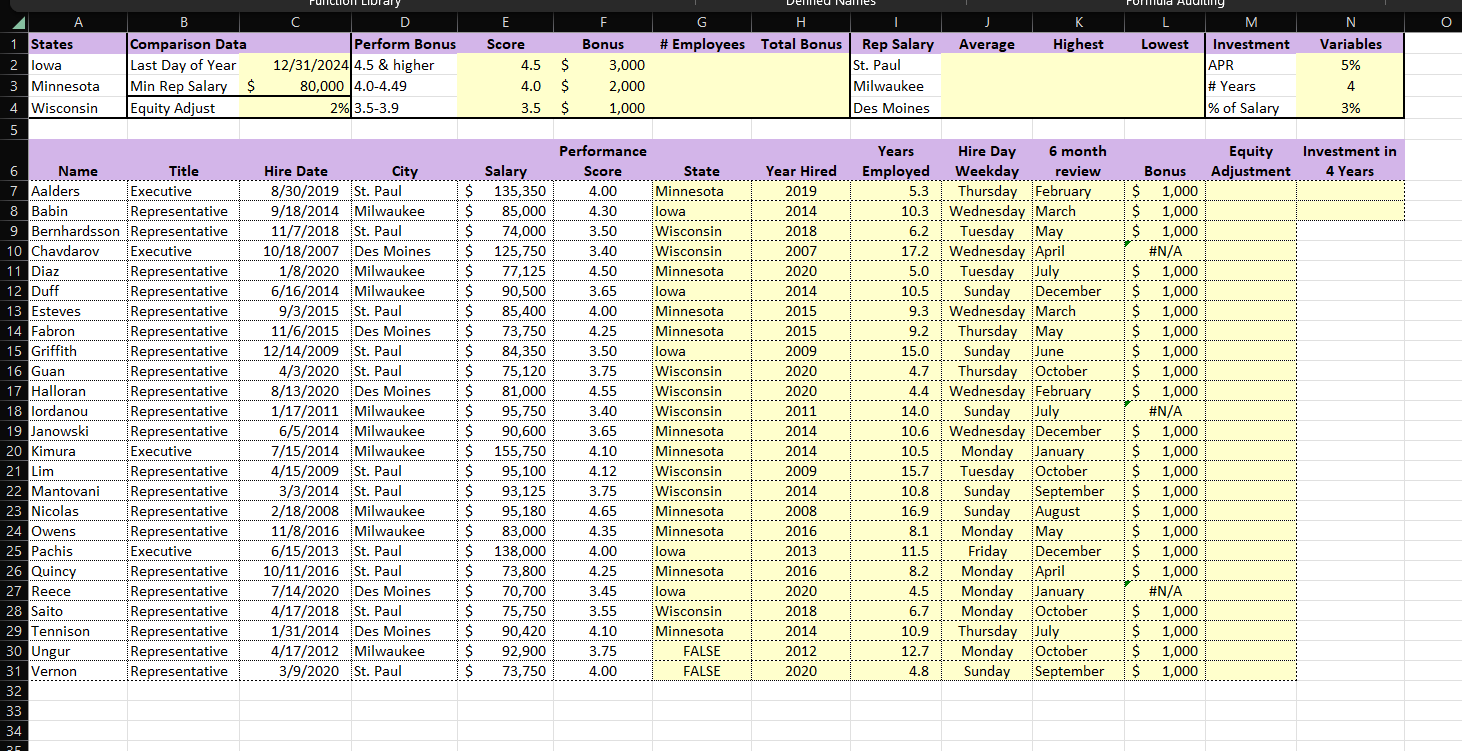Click the "Equity Adjustment" heading cell
The width and height of the screenshot is (1462, 751).
point(1250,161)
